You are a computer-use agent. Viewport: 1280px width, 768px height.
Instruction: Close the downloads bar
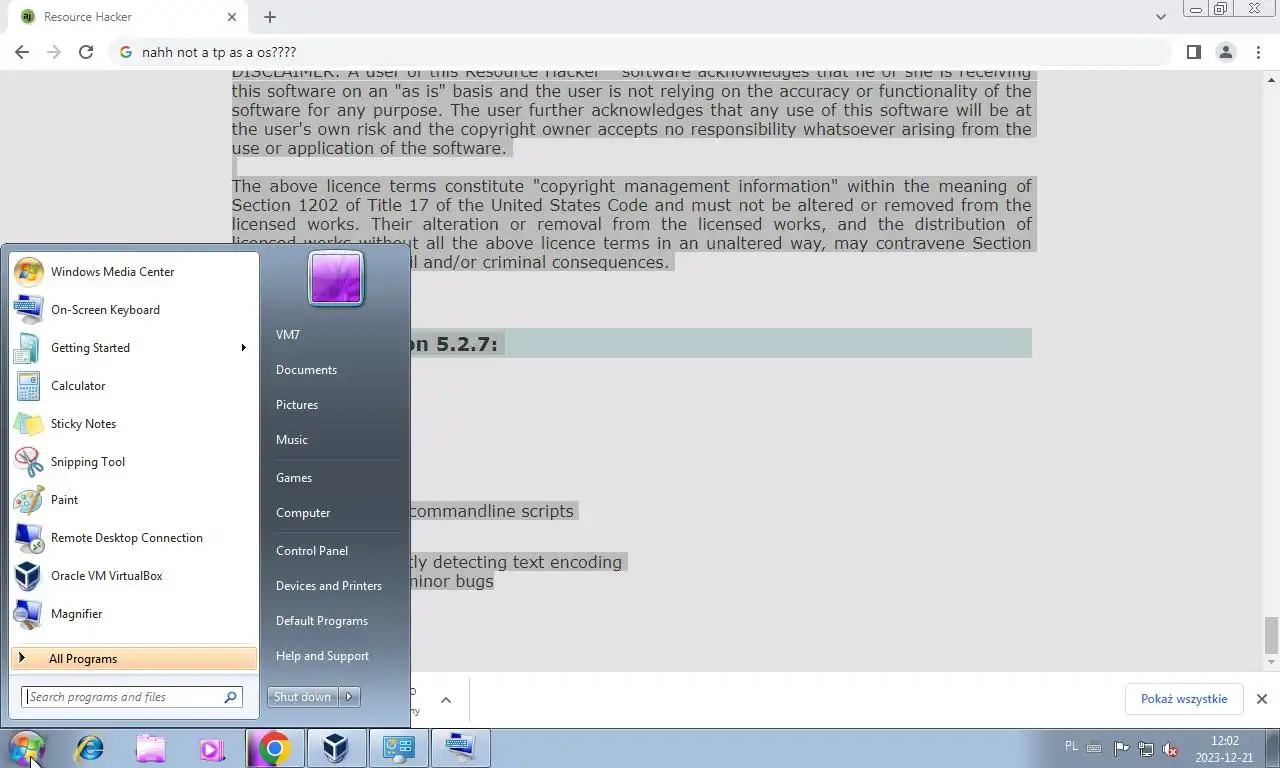[1262, 699]
